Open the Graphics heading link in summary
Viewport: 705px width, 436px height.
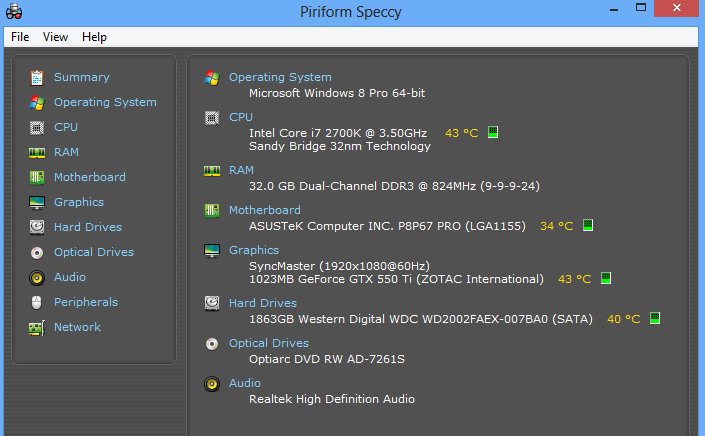(254, 250)
